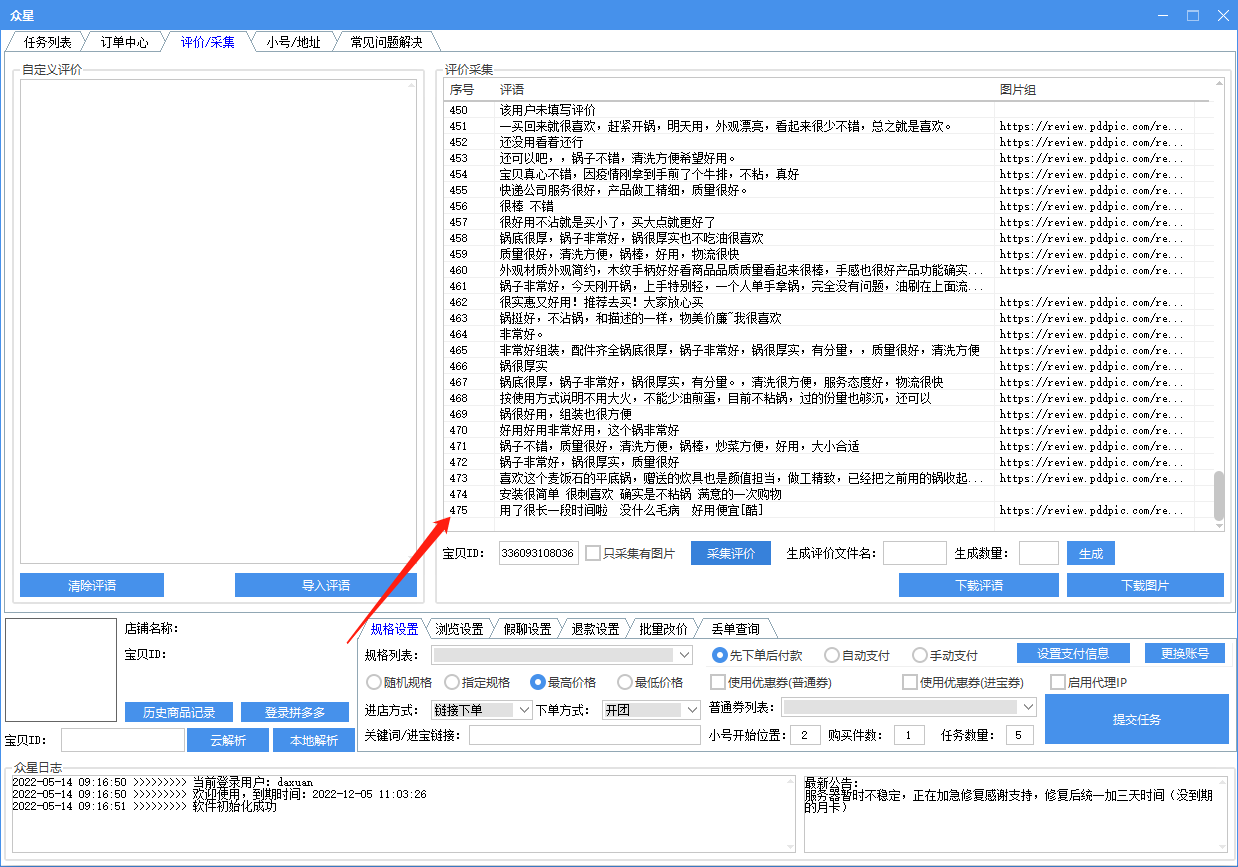
Task: Switch to the 任务列表 tab
Action: (47, 42)
